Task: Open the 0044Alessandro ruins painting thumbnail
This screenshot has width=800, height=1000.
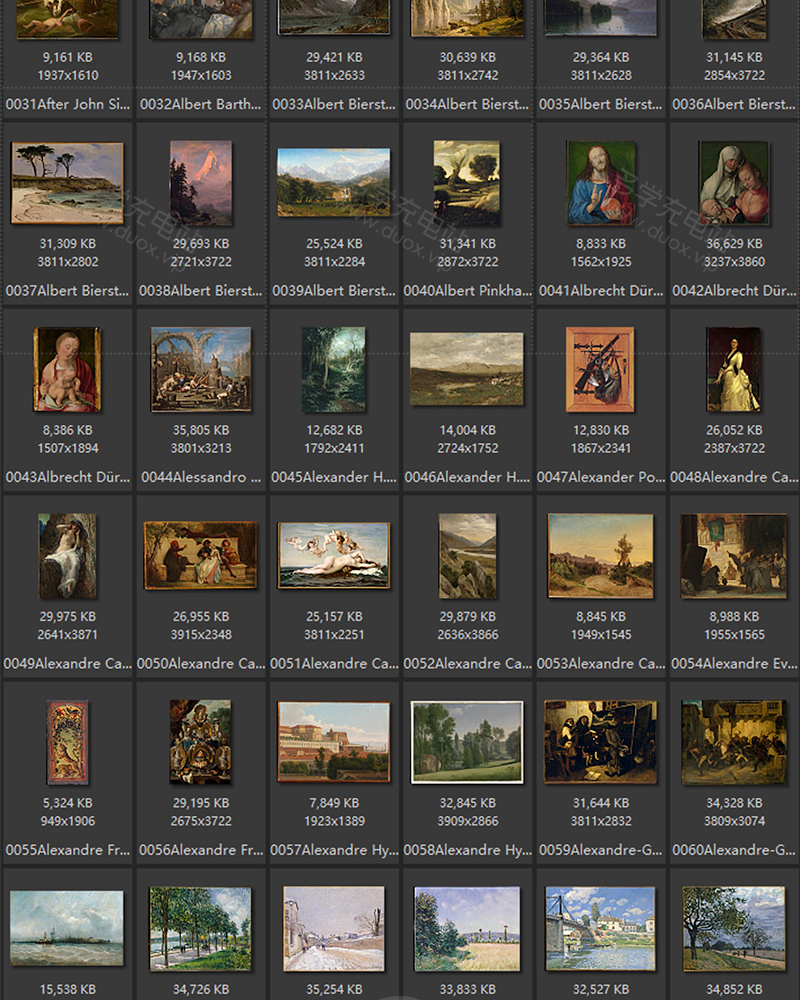Action: click(200, 369)
